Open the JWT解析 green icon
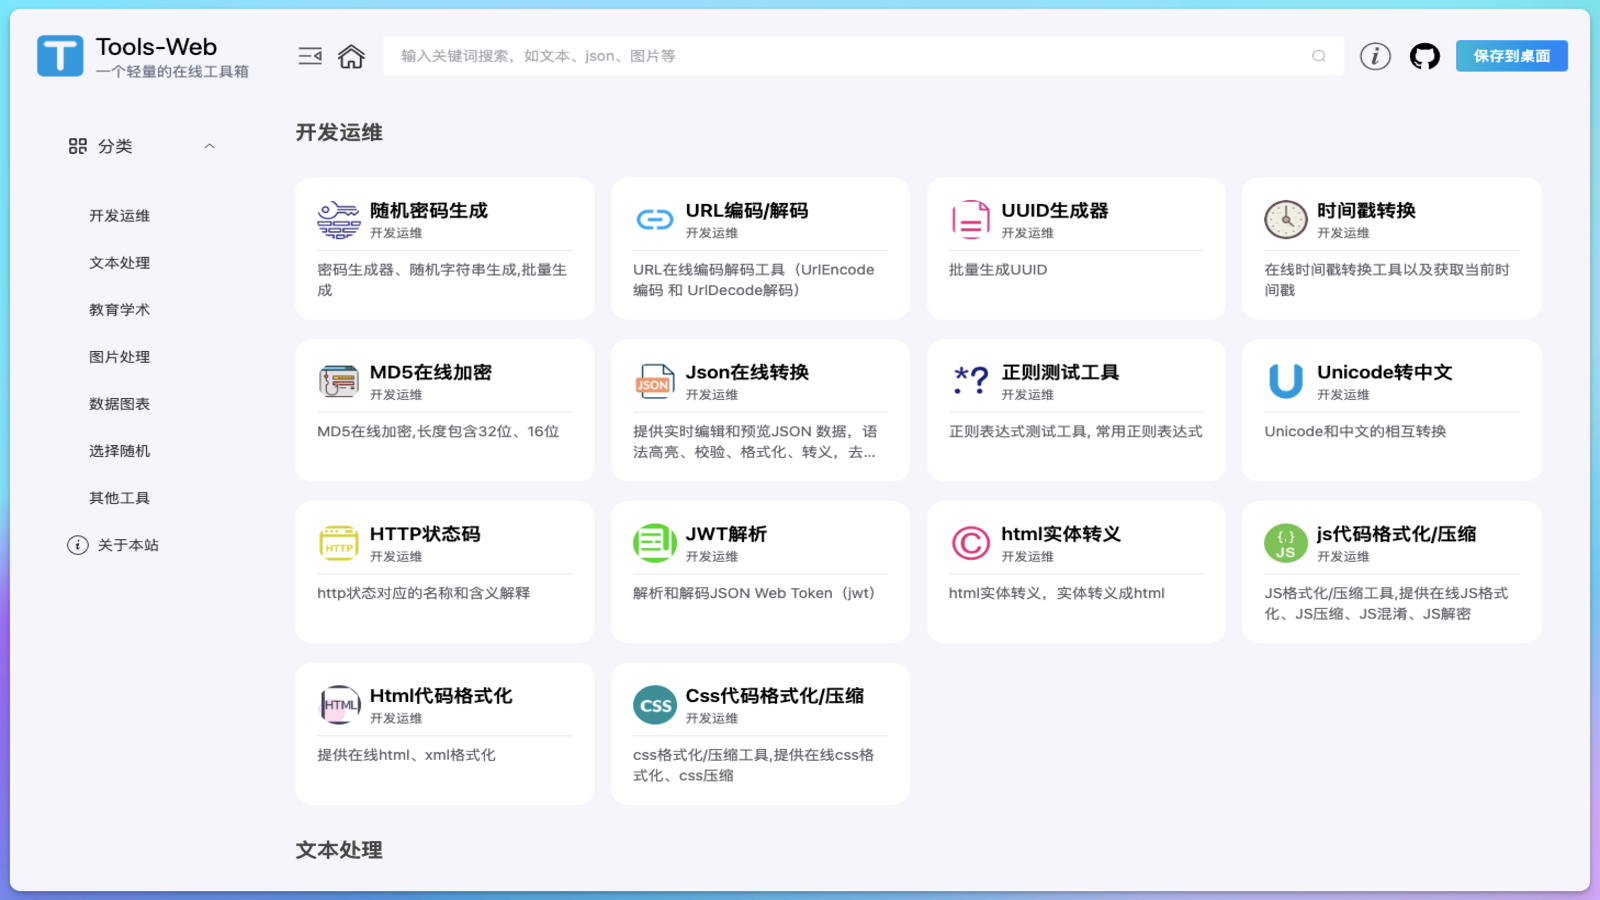This screenshot has width=1600, height=900. pos(655,543)
